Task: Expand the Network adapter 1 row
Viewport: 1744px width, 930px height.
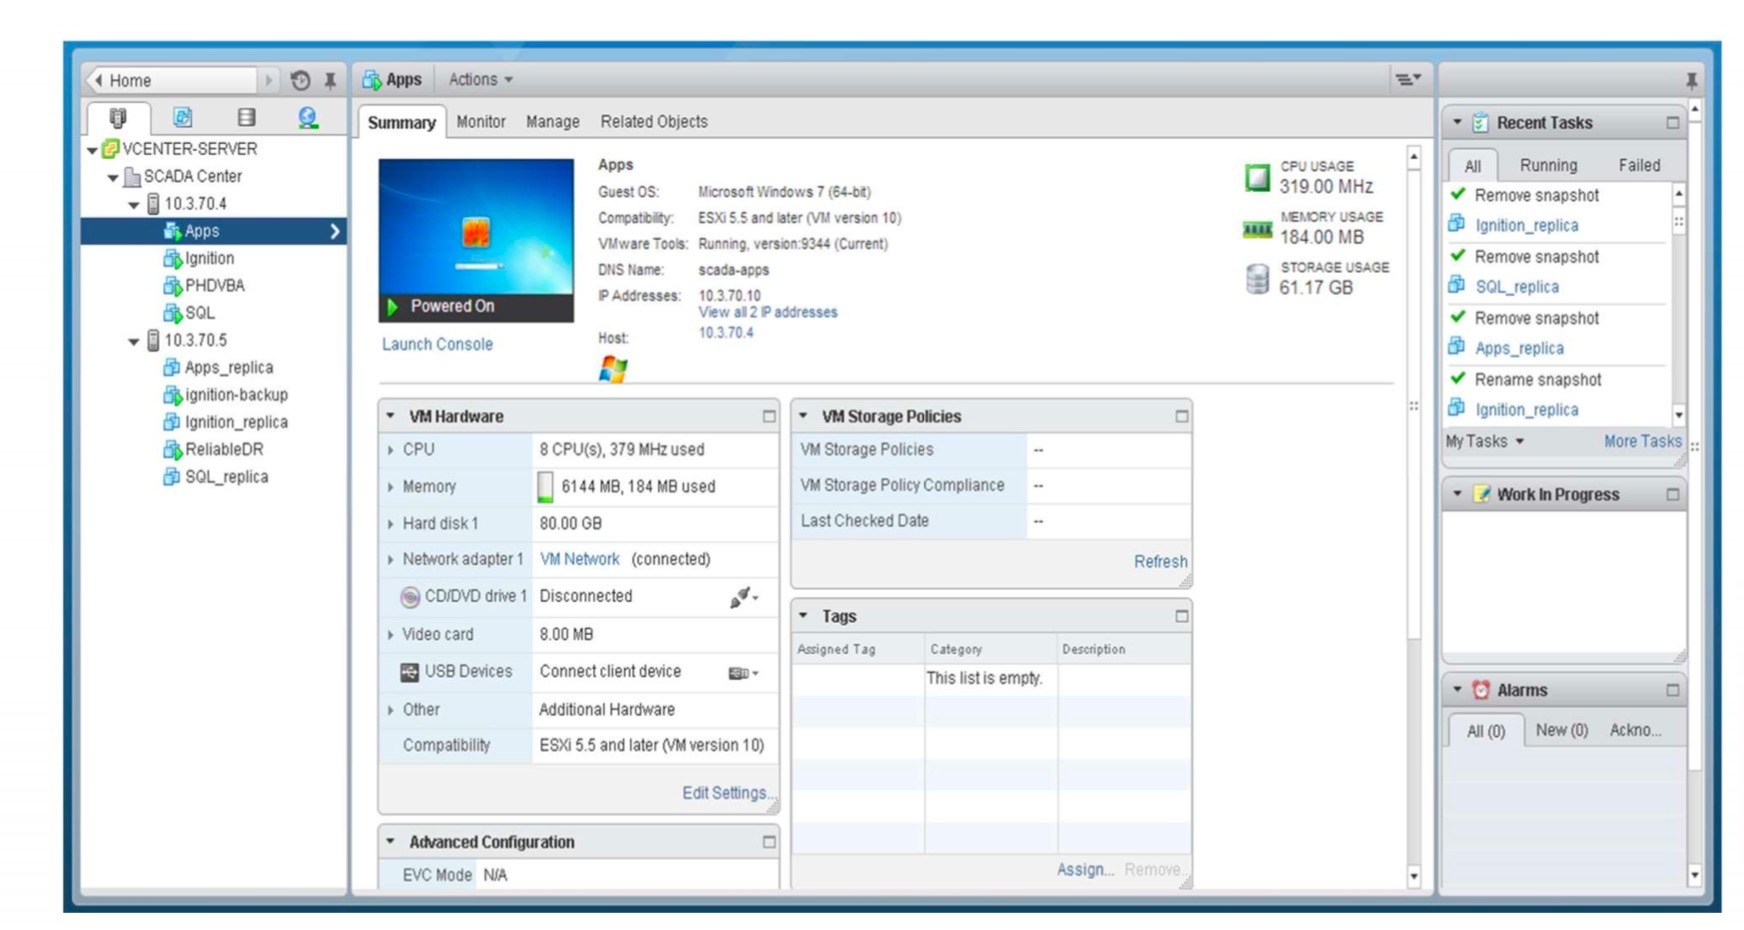Action: 391,560
